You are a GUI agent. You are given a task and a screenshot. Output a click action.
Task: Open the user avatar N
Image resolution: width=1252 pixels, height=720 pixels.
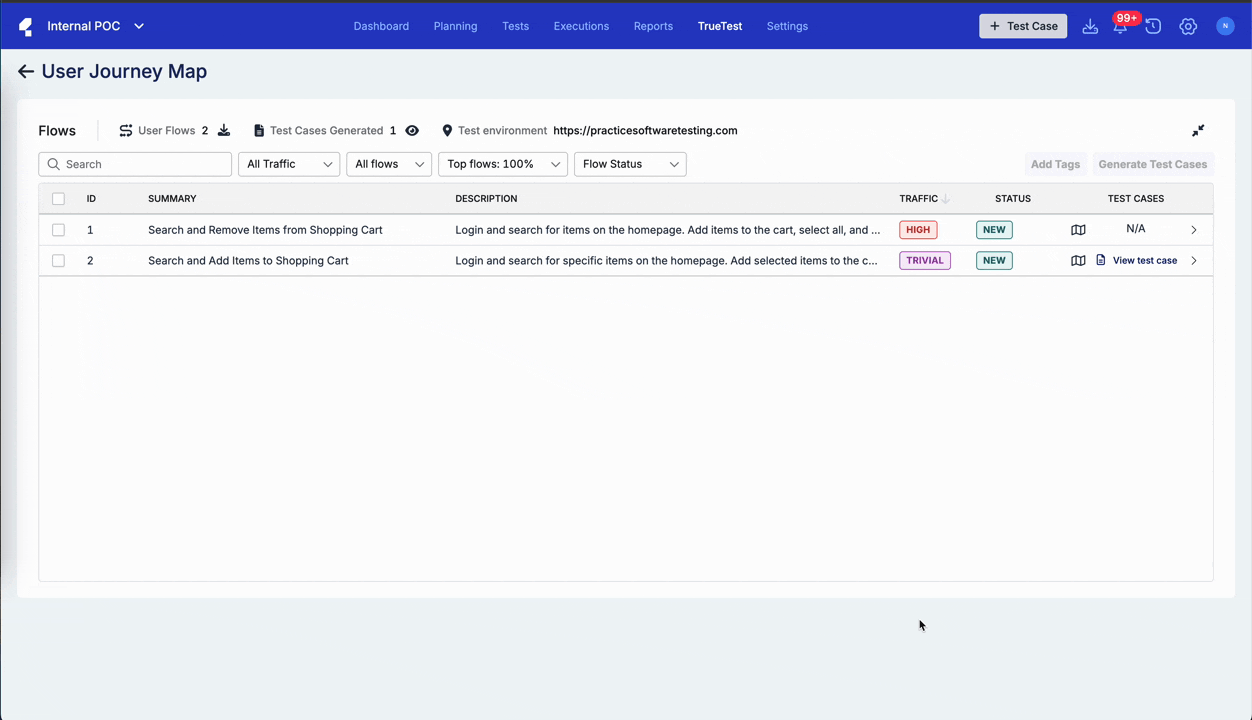pyautogui.click(x=1225, y=26)
